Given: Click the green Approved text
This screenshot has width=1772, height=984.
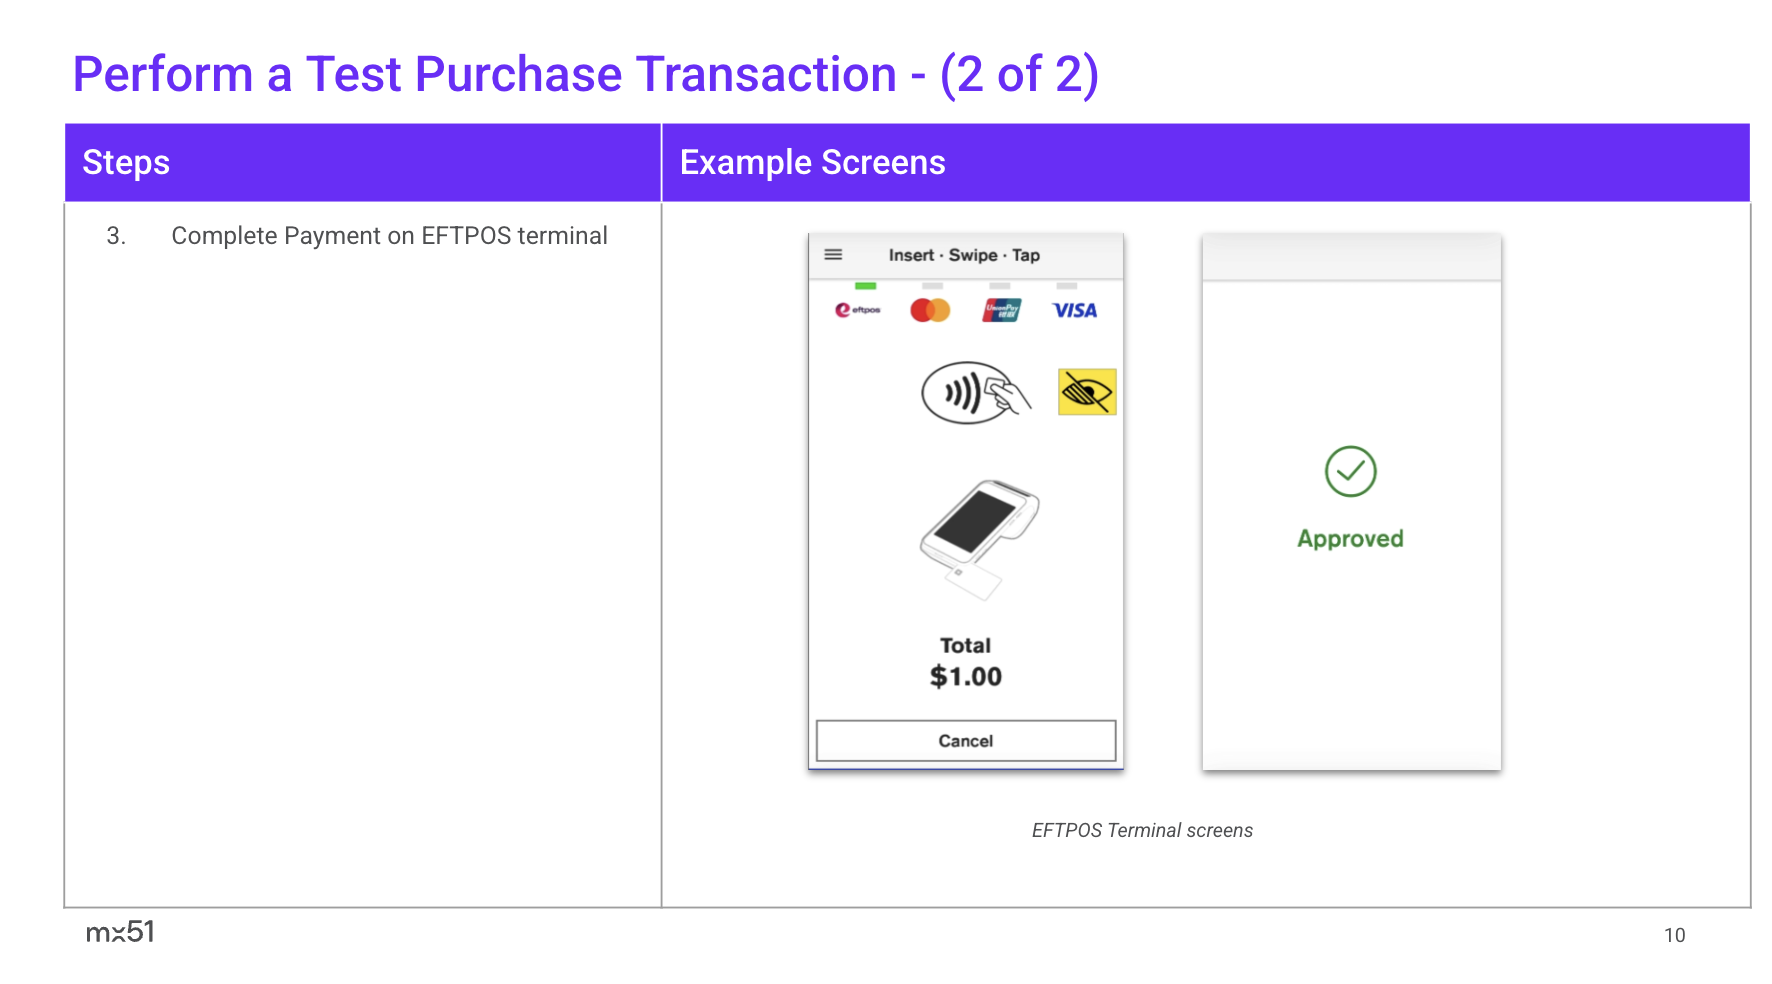Looking at the screenshot, I should (x=1350, y=539).
